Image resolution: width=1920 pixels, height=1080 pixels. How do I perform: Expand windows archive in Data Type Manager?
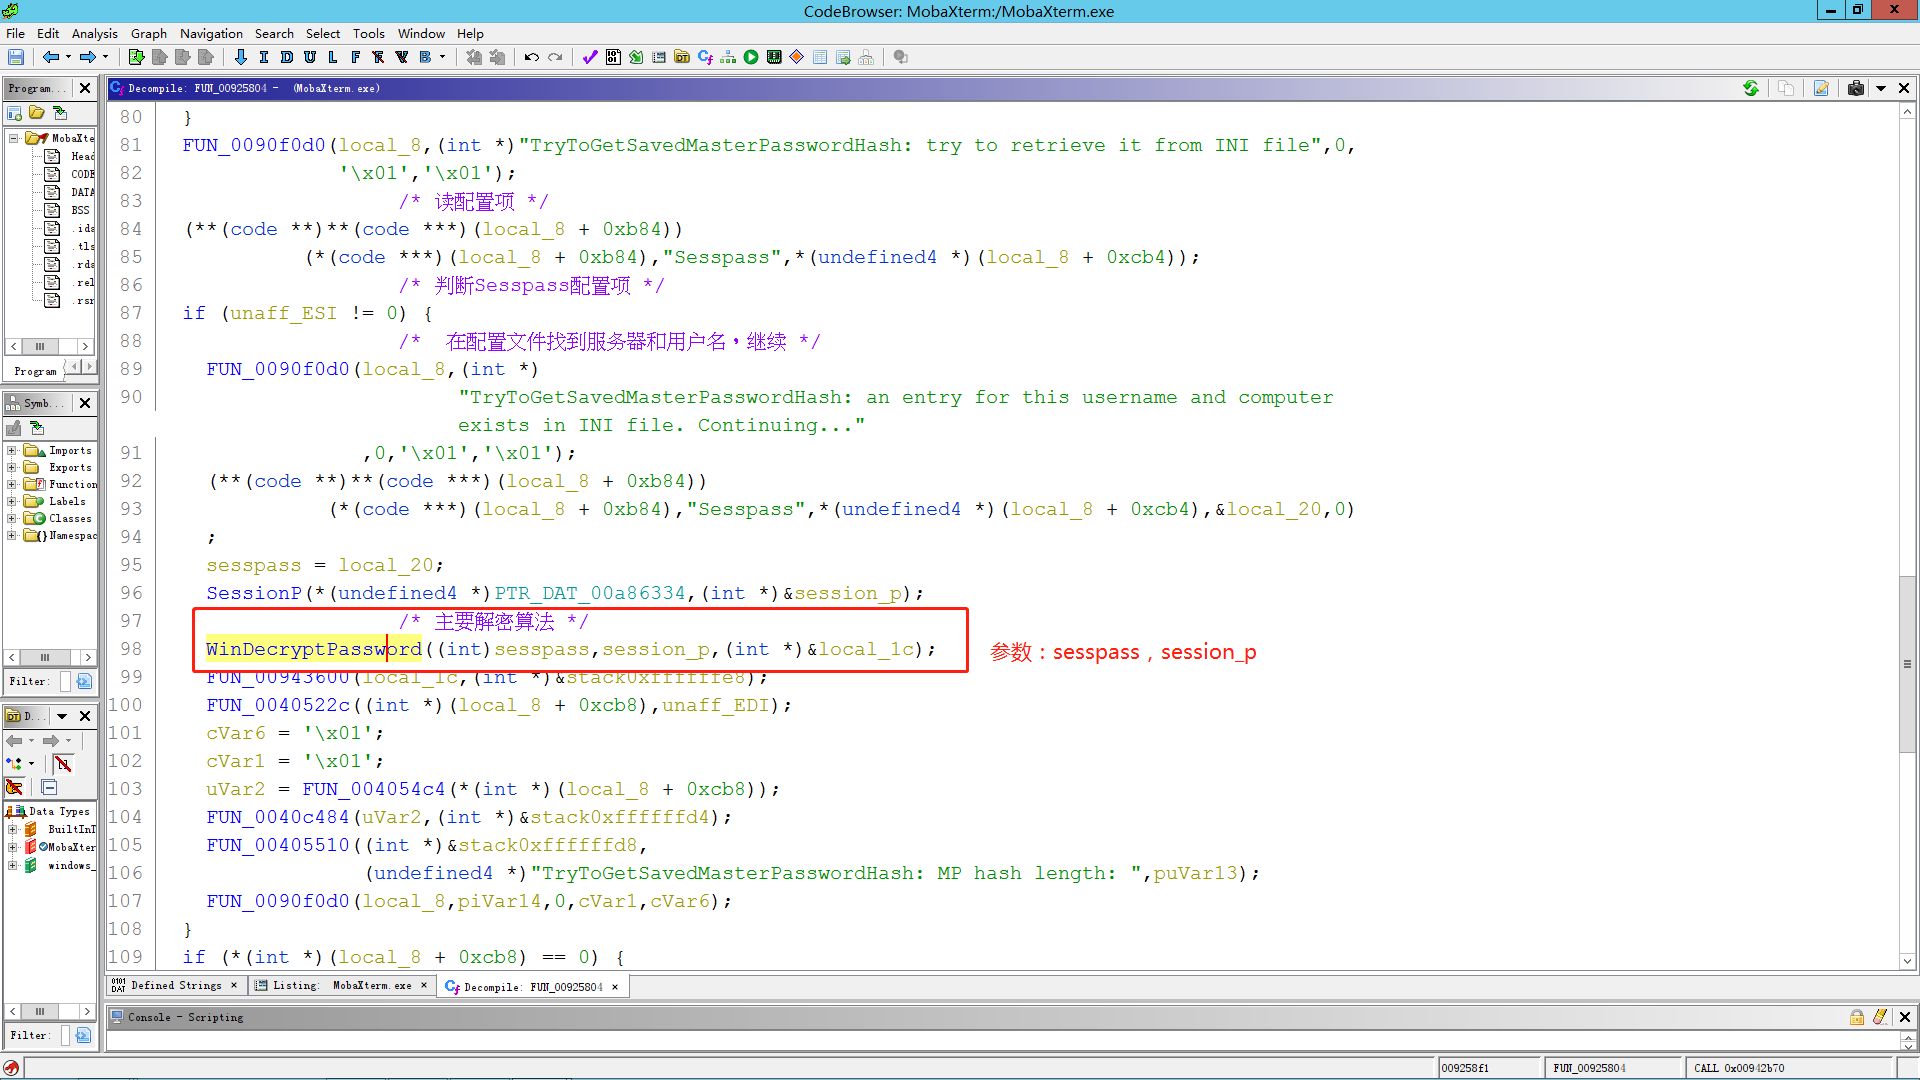pos(12,865)
